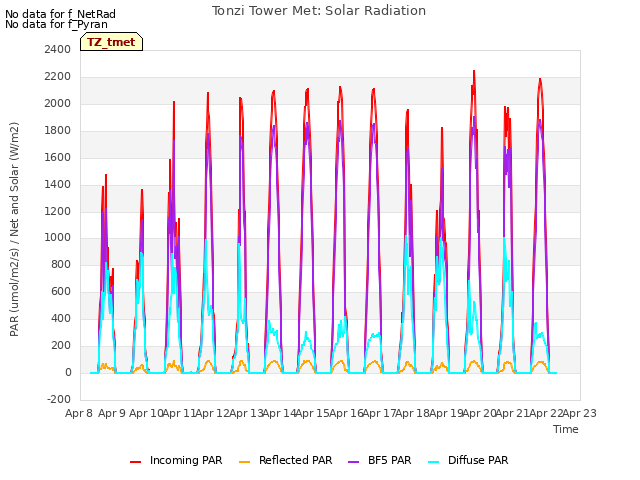Click the 2200 y-axis tick label
The height and width of the screenshot is (480, 640).
(57, 77)
